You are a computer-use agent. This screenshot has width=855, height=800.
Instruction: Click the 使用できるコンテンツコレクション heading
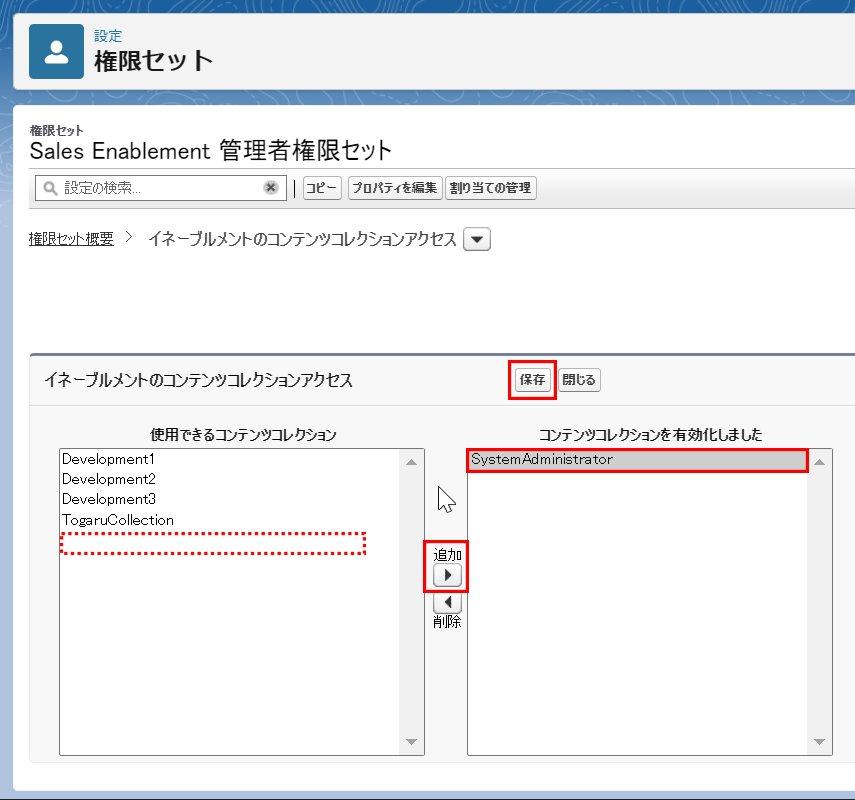pyautogui.click(x=243, y=435)
